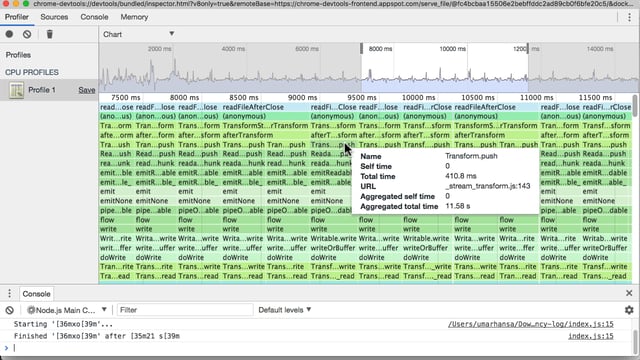Viewport: 640px width, 360px height.
Task: Click the clear all profiles icon
Action: [x=27, y=34]
